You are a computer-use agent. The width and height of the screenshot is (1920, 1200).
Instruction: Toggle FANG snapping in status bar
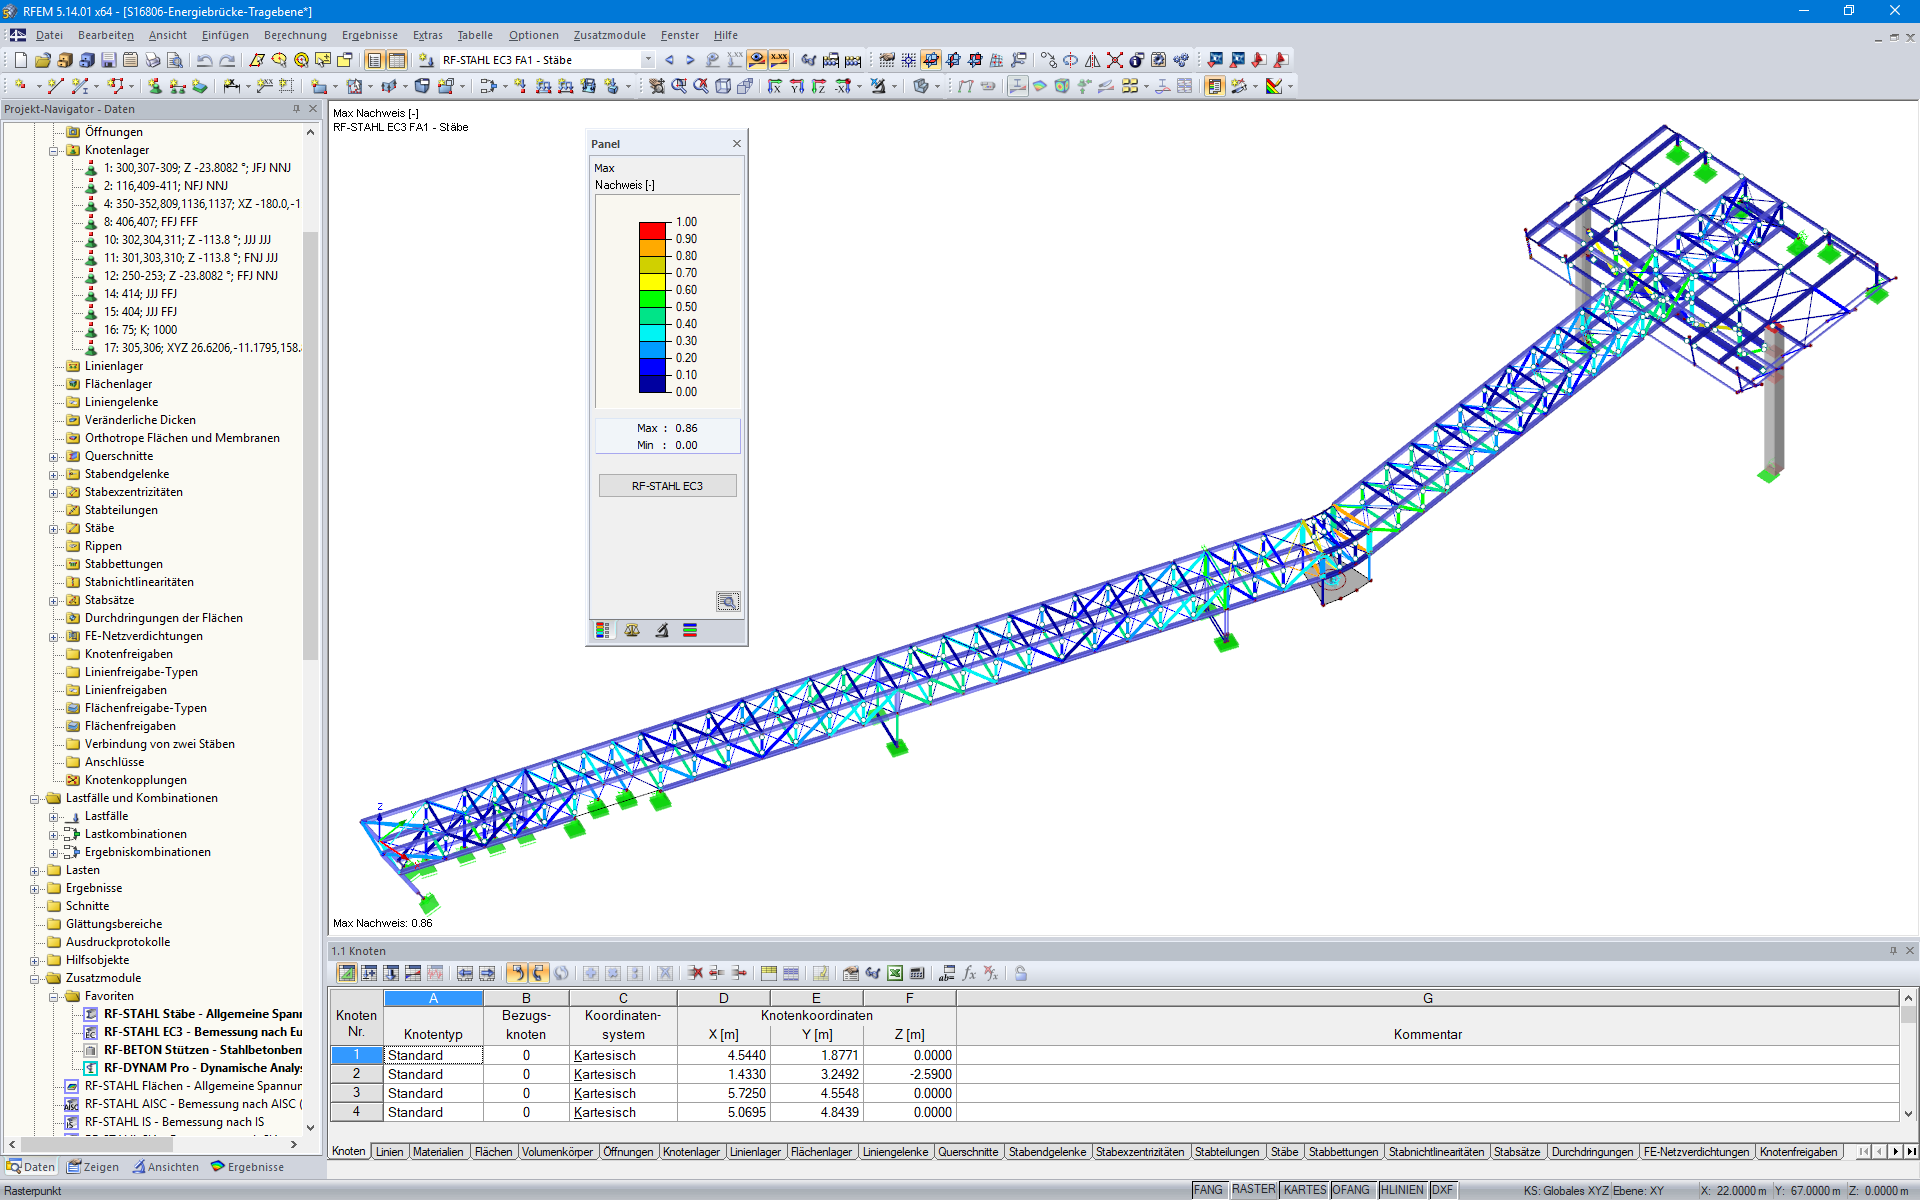[1209, 1190]
